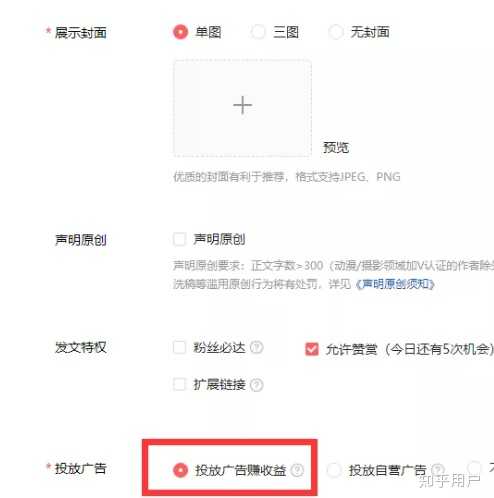494x498 pixels.
Task: Choose 投放广告赚收益 radio button
Action: click(x=180, y=470)
